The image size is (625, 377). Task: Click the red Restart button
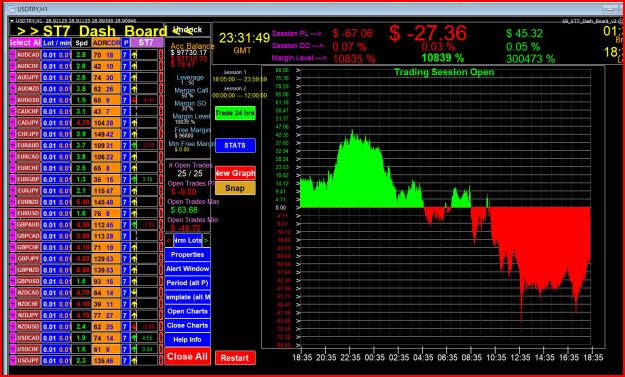pyautogui.click(x=235, y=358)
